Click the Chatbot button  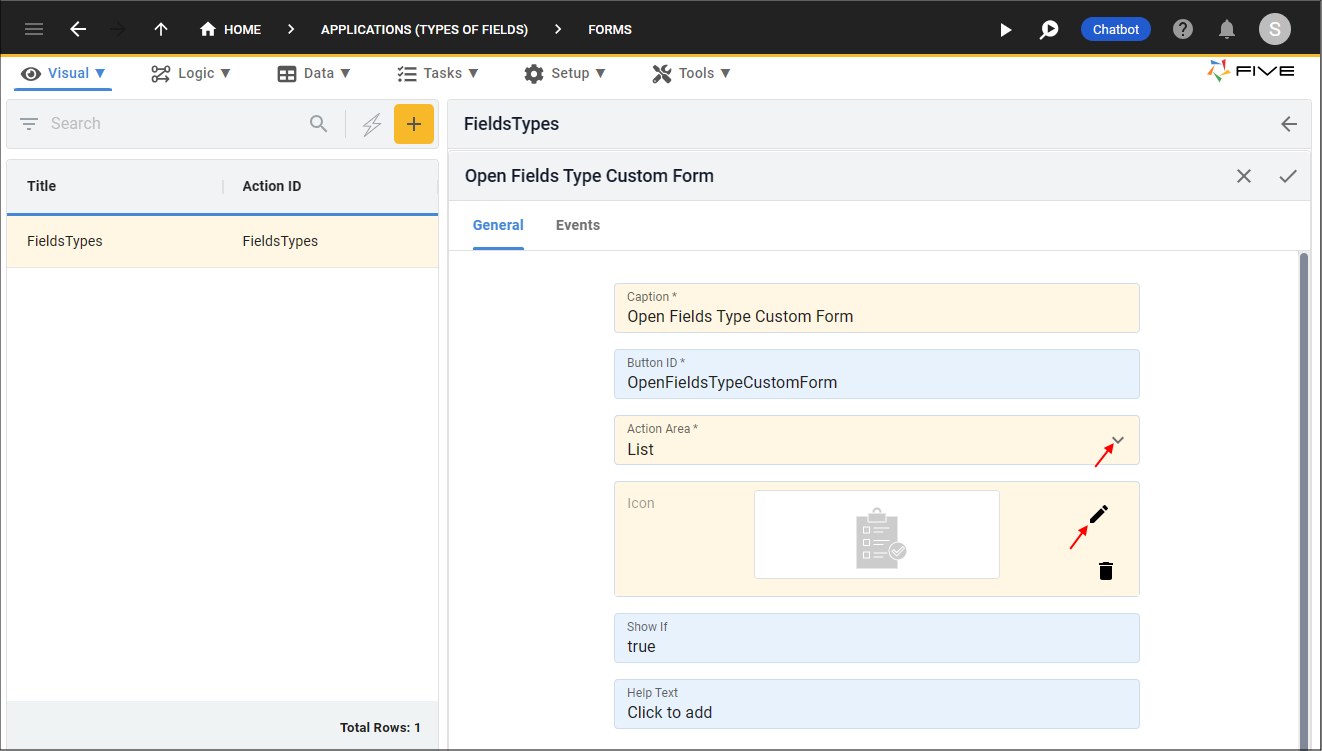(1115, 30)
